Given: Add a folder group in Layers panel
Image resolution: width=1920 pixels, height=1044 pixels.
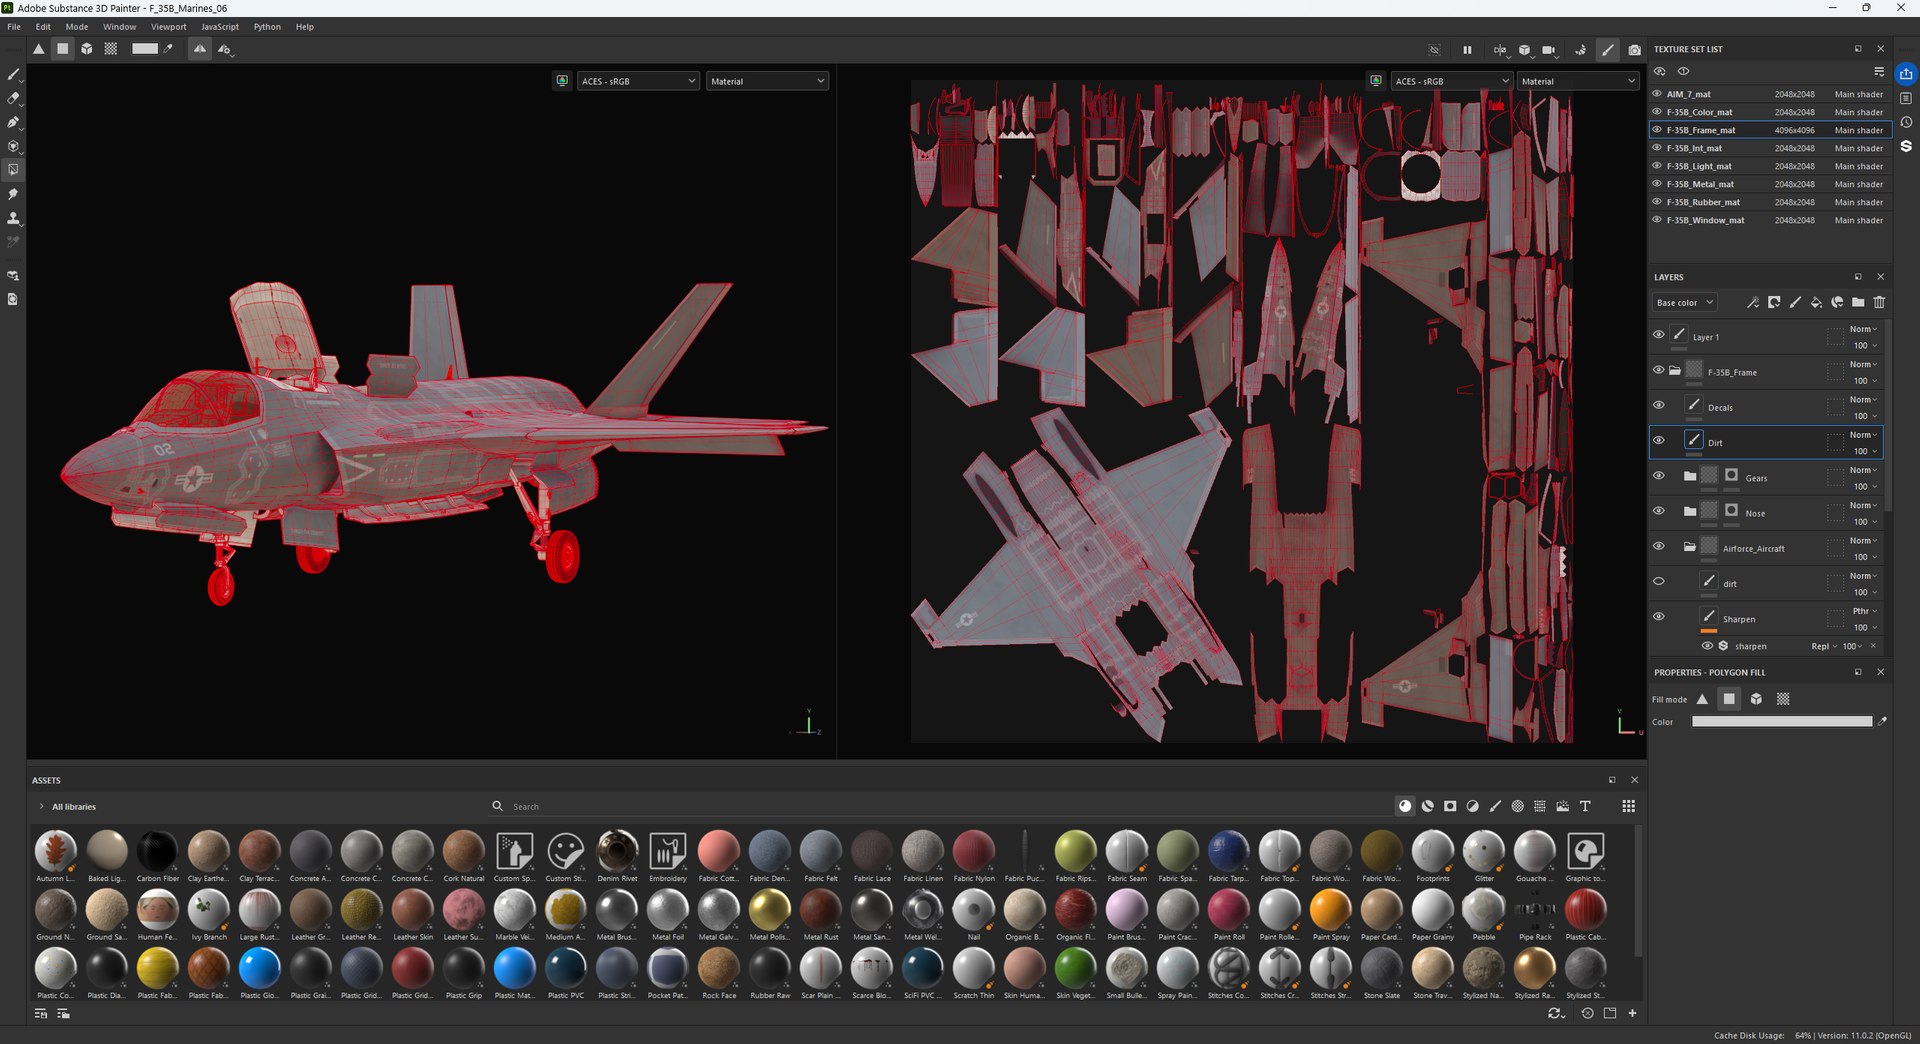Looking at the screenshot, I should pyautogui.click(x=1858, y=302).
